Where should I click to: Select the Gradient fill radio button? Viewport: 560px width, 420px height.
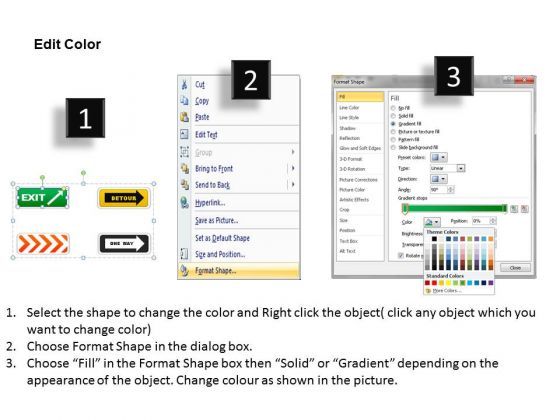pos(393,124)
